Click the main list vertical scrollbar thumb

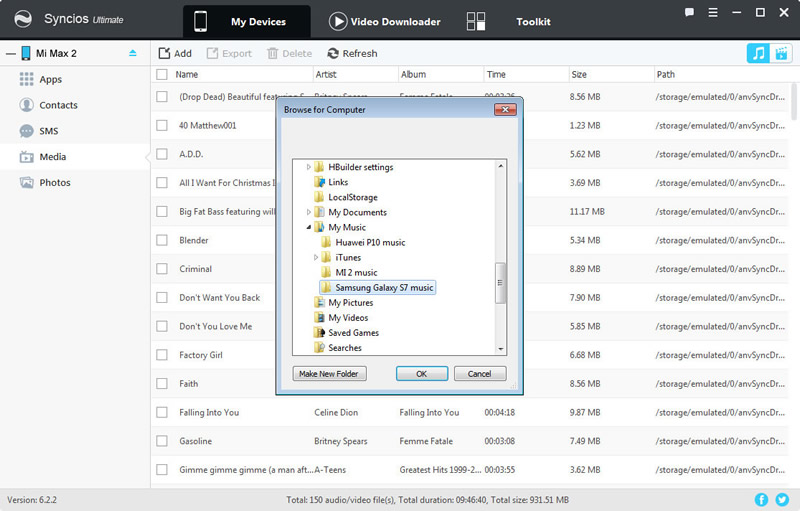pyautogui.click(x=793, y=101)
